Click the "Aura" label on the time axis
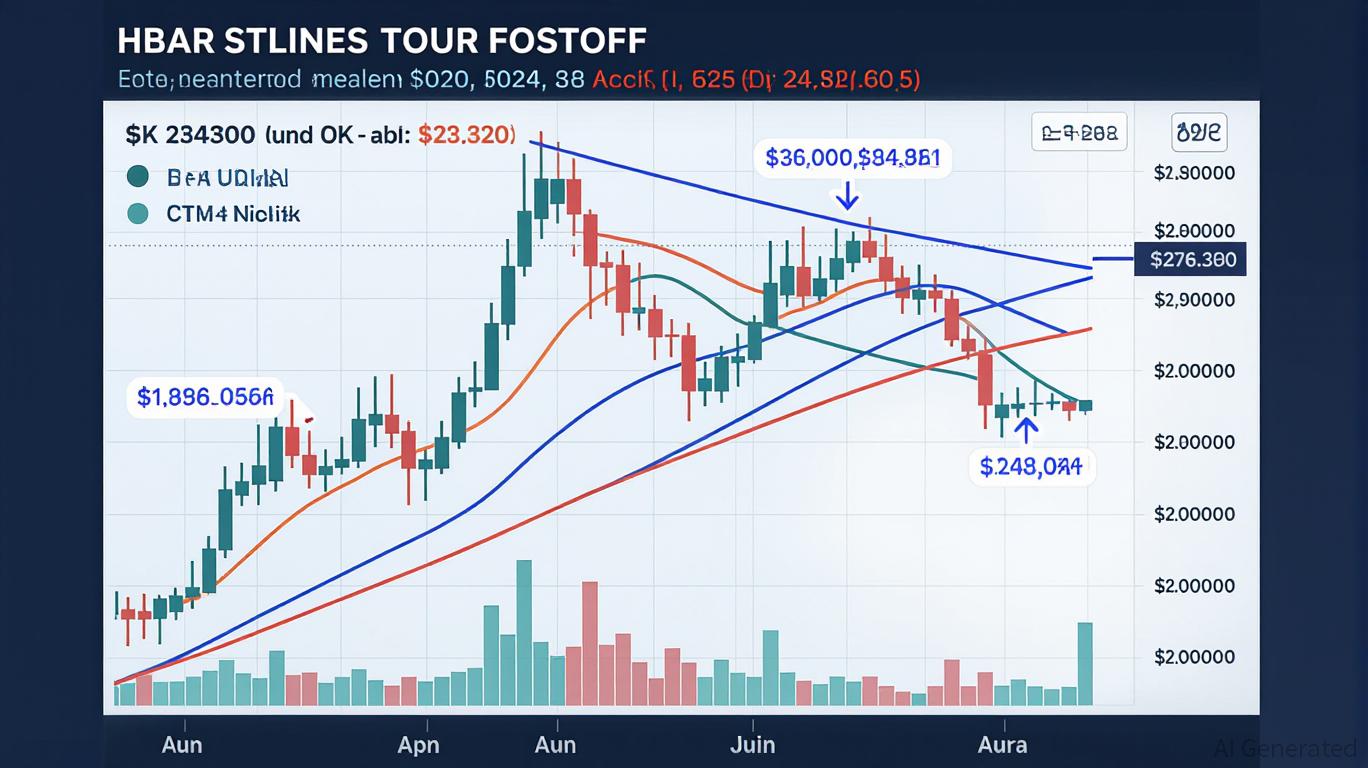Image resolution: width=1368 pixels, height=768 pixels. (x=1002, y=745)
